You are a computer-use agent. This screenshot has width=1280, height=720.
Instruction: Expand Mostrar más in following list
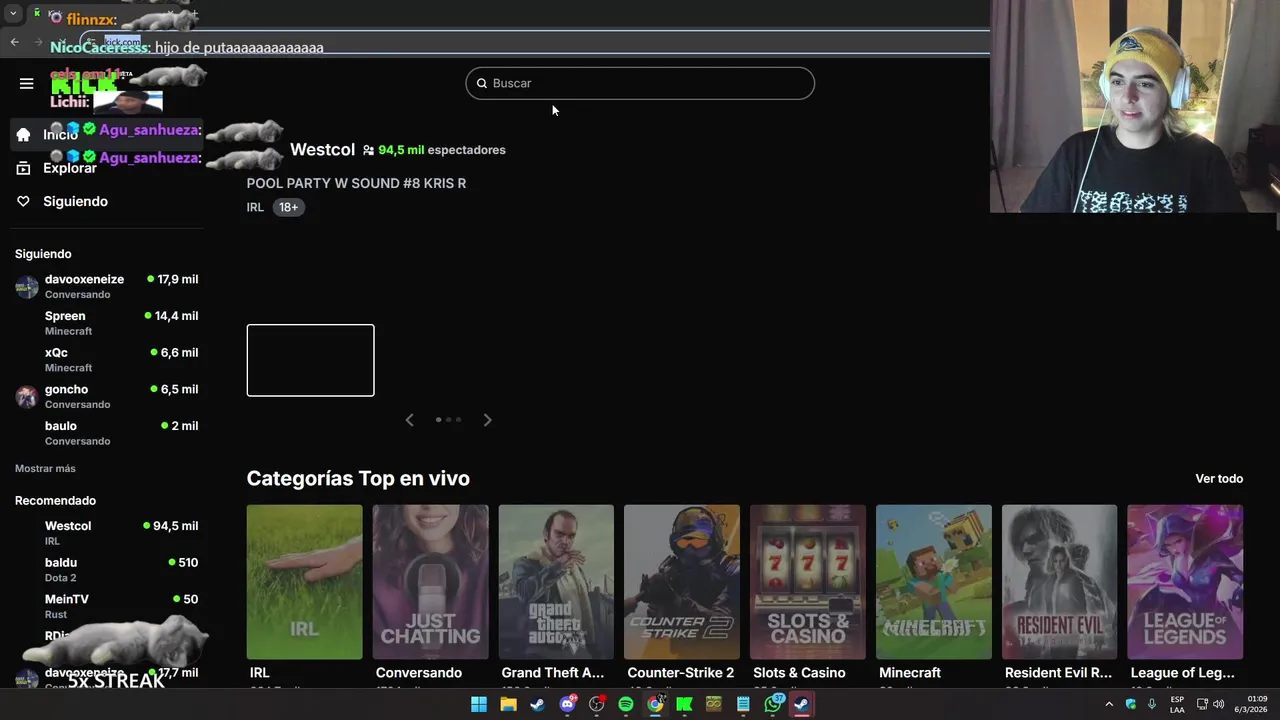pos(45,468)
